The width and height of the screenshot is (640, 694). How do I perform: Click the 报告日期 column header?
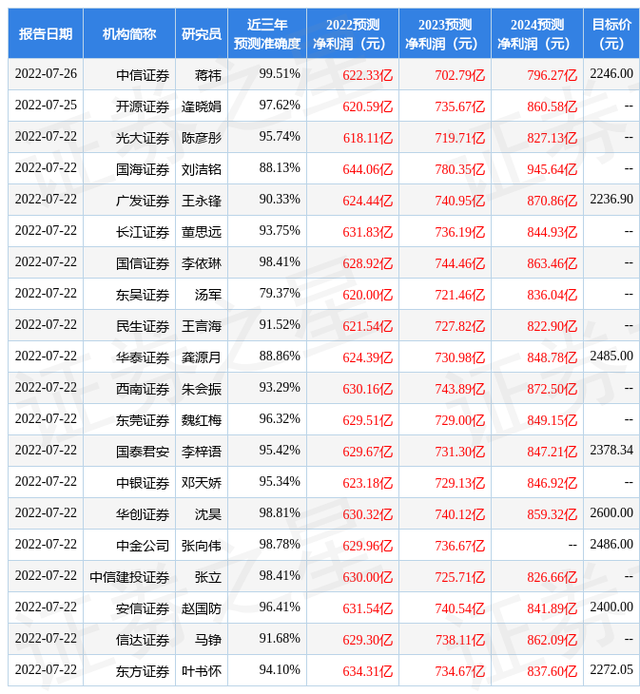pyautogui.click(x=46, y=34)
